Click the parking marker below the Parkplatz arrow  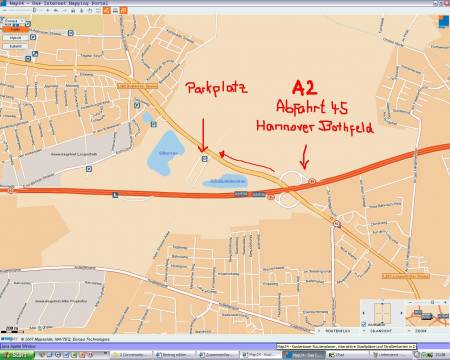click(204, 159)
